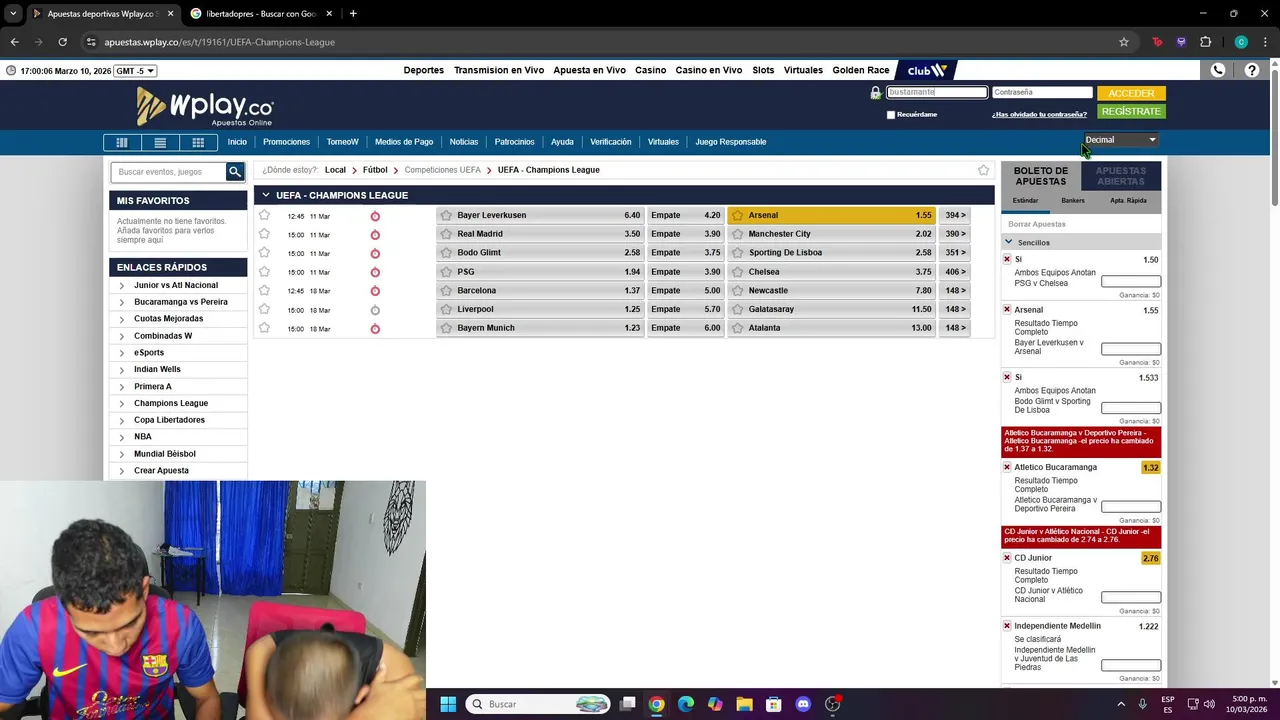Open File Explorer from the taskbar

click(744, 704)
